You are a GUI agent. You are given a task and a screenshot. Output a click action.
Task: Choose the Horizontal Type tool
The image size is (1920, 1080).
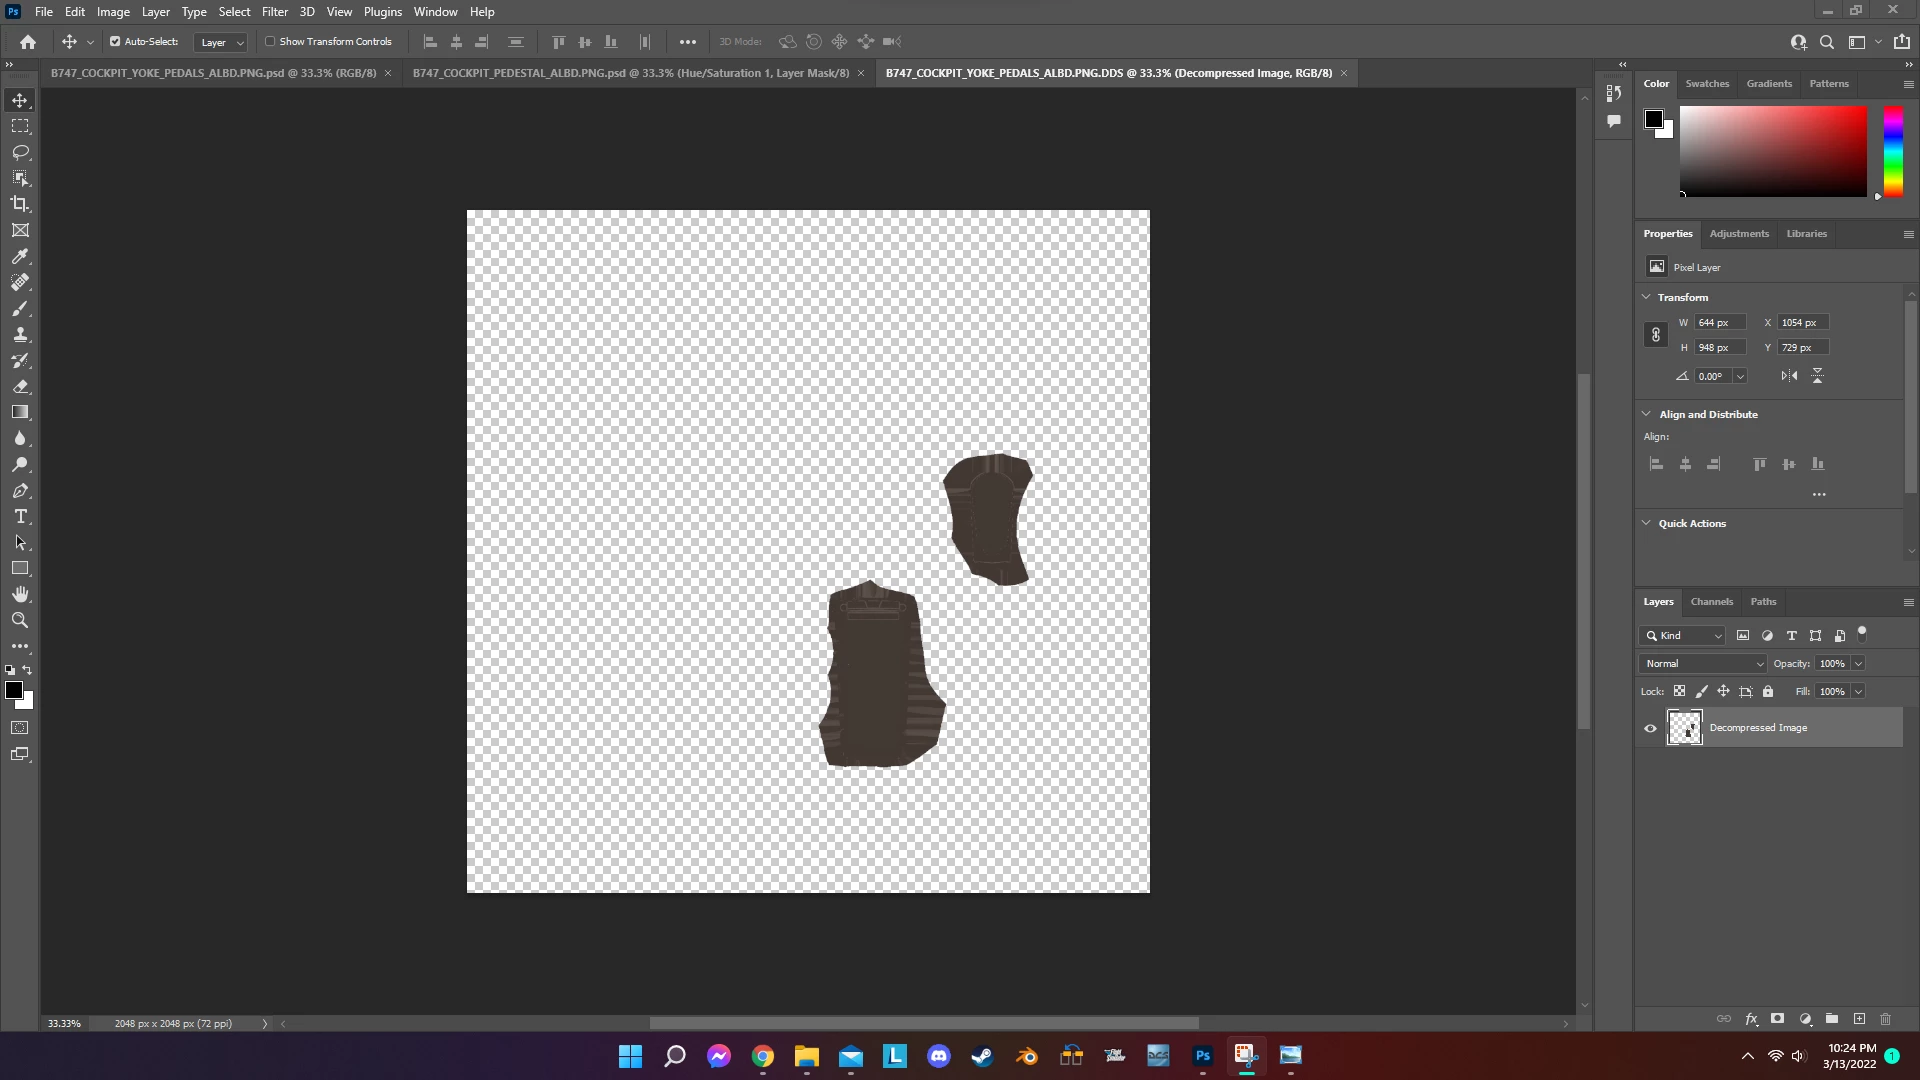[x=20, y=516]
